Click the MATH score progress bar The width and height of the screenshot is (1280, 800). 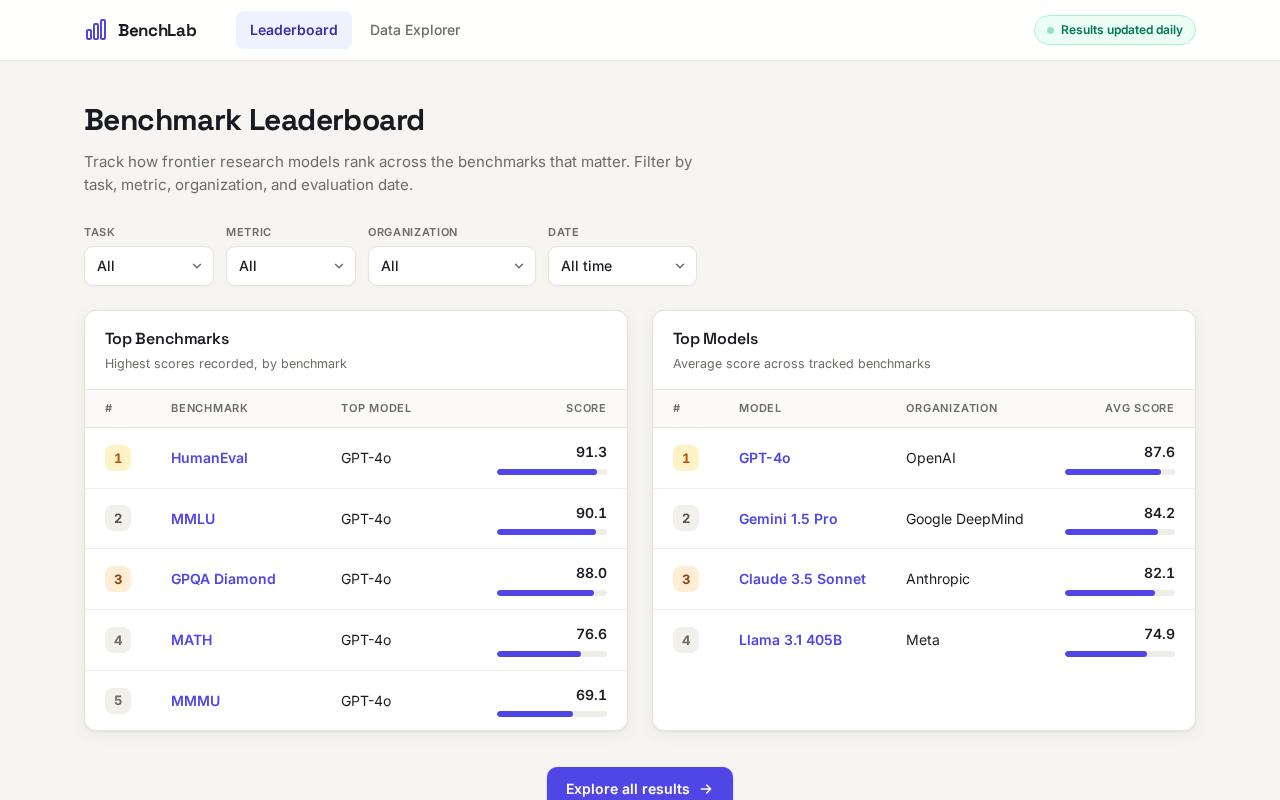point(552,654)
